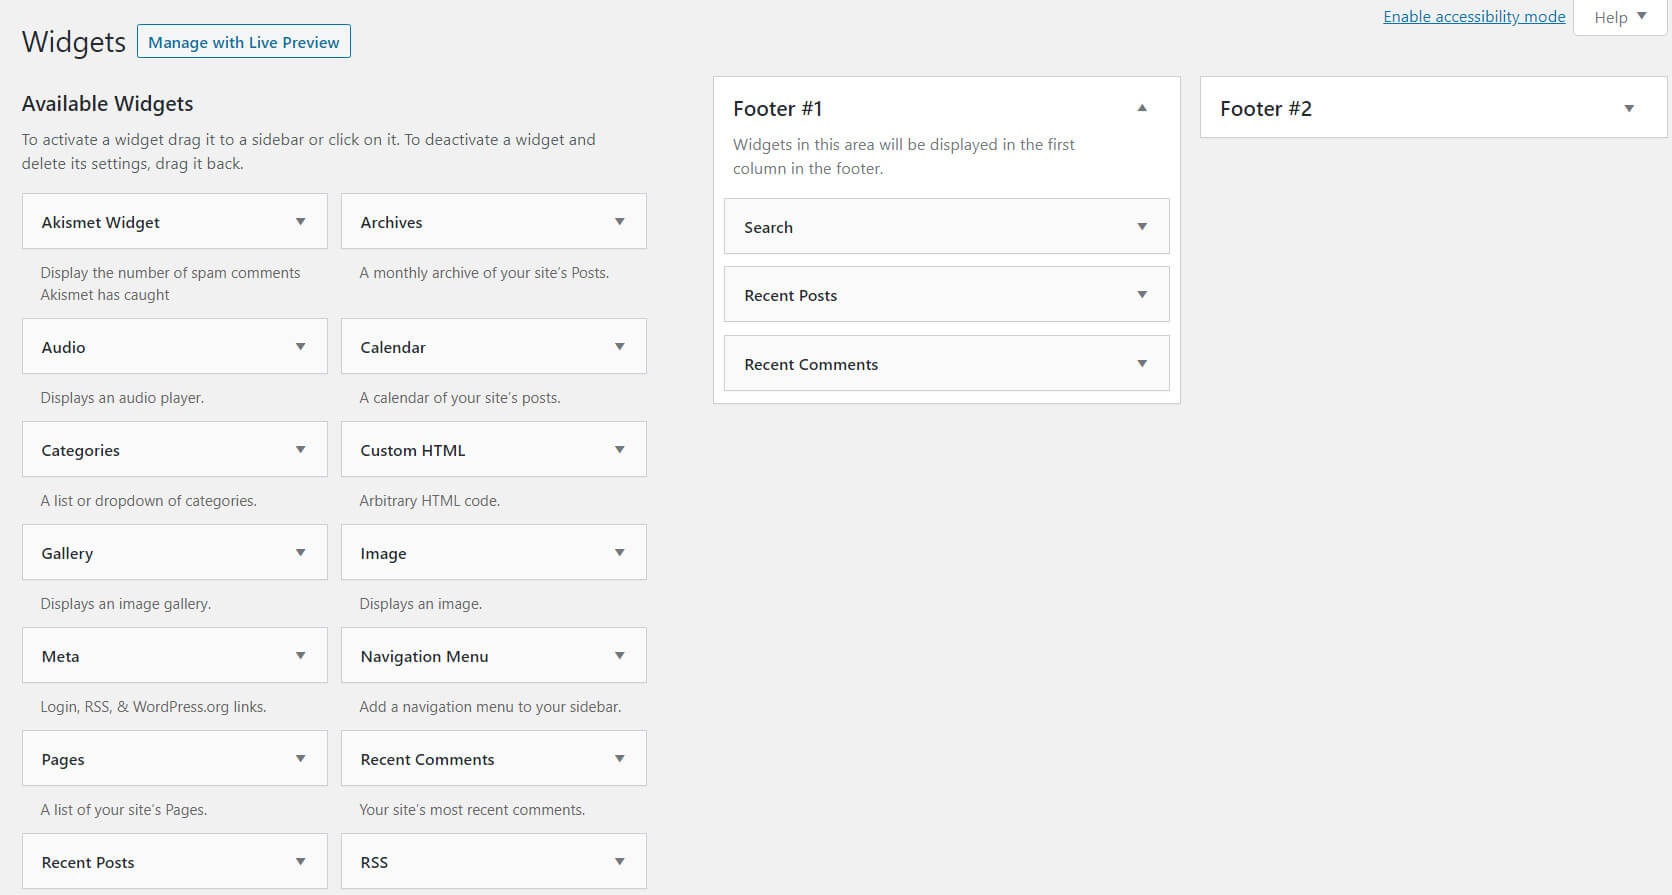Click Manage with Live Preview button

tap(244, 42)
